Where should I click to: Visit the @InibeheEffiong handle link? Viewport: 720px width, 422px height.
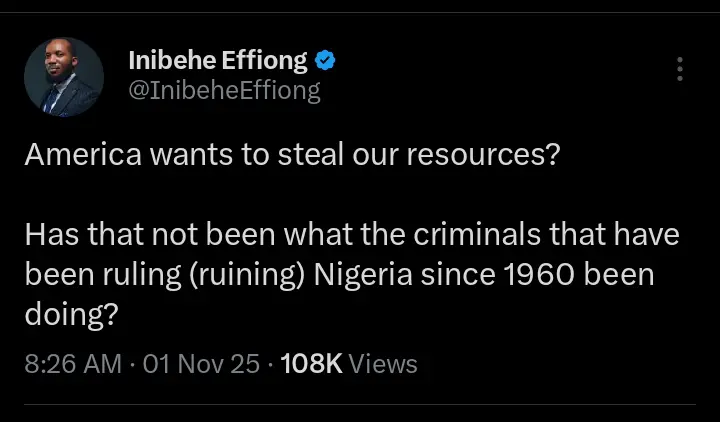[224, 91]
